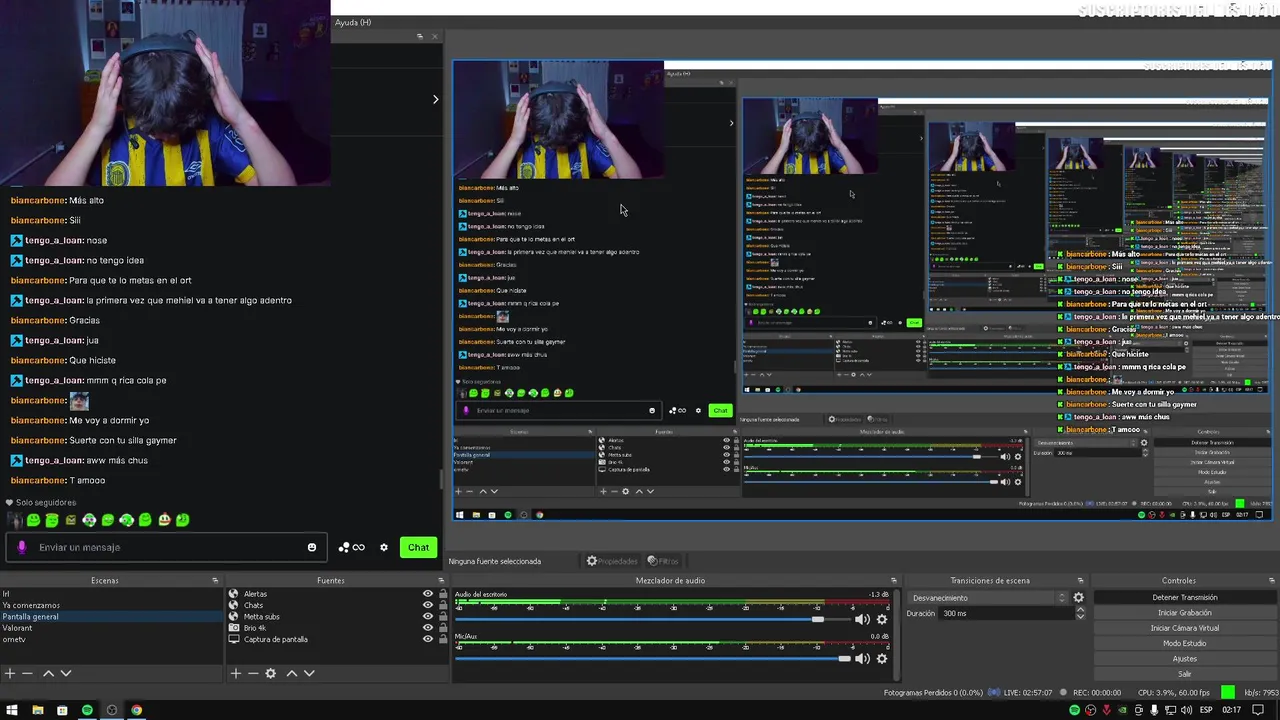Undock the Controles panel
Screen dimensions: 1280x720
point(1271,581)
